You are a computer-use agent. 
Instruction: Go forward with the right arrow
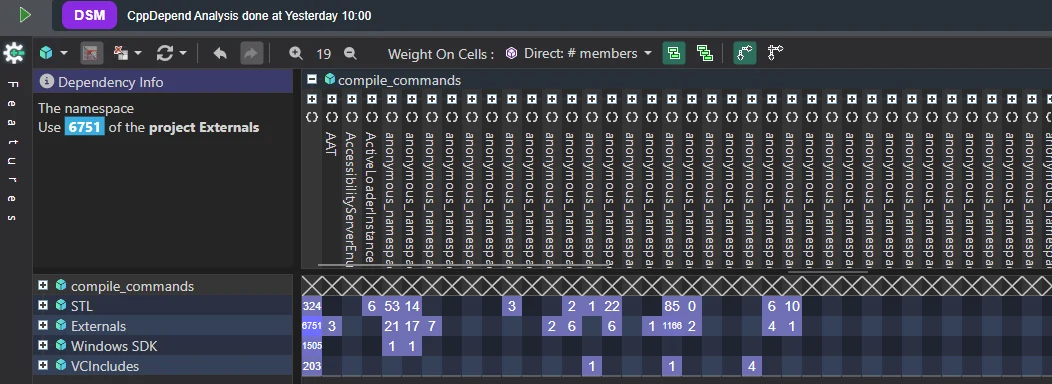click(251, 53)
